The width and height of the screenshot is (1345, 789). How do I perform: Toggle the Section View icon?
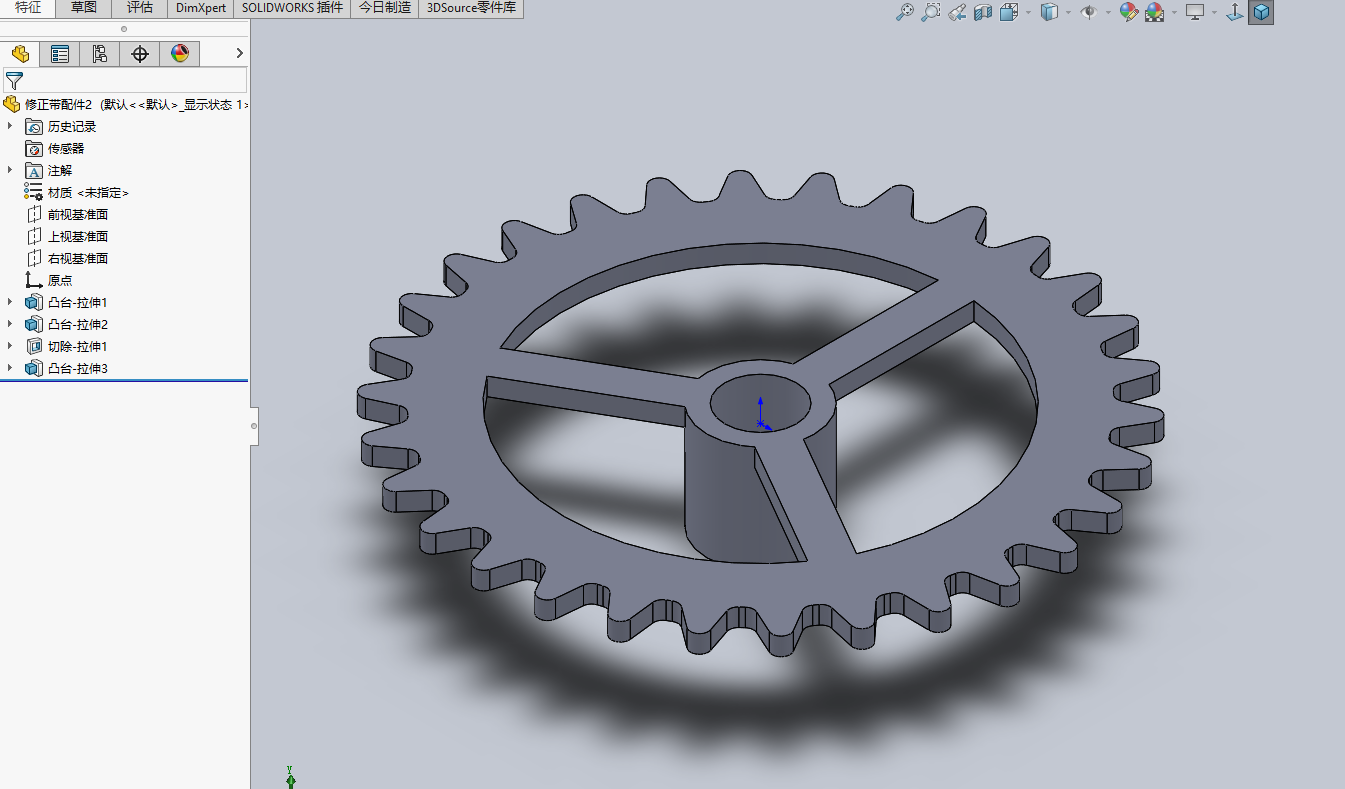point(983,12)
